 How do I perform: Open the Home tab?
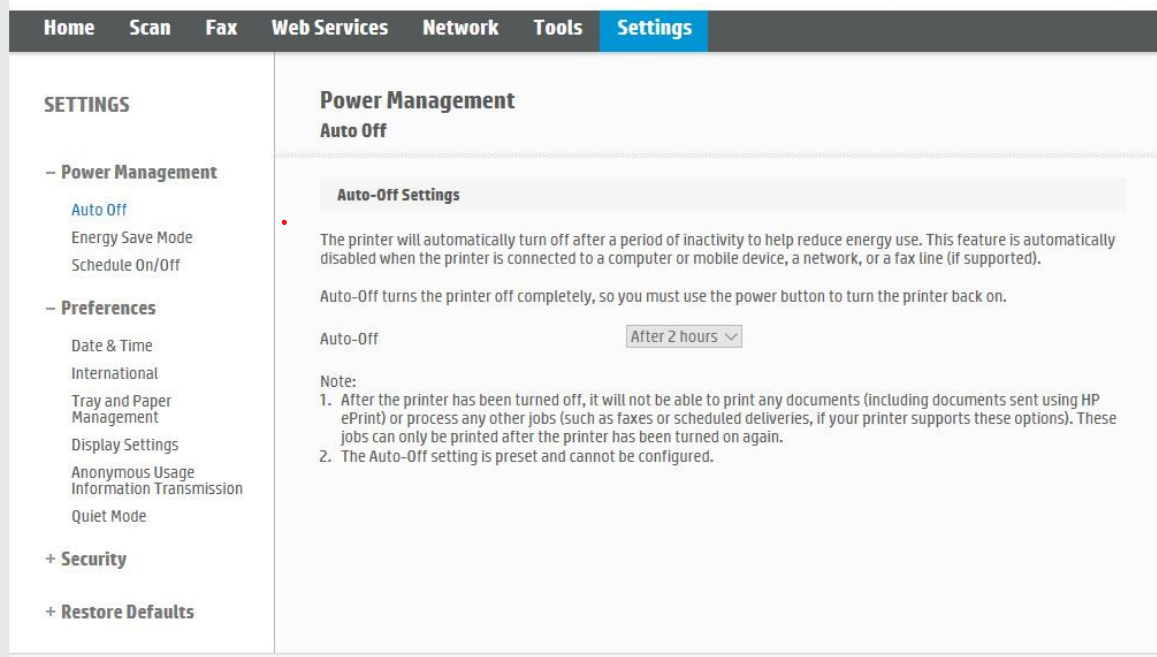click(x=69, y=28)
